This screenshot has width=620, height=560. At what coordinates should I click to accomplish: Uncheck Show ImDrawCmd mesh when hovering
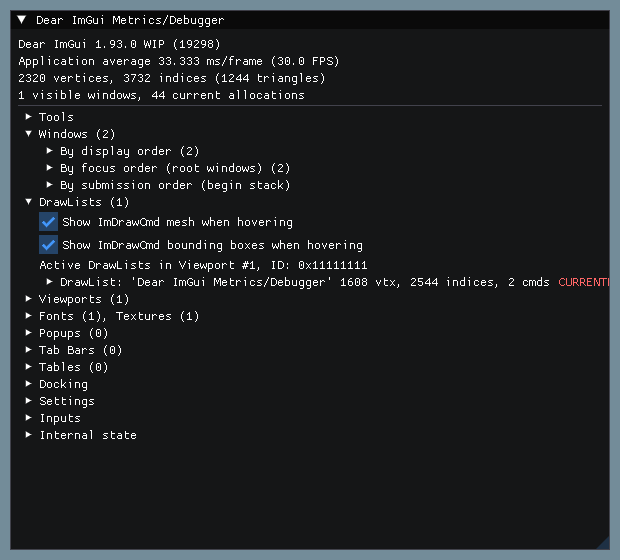click(48, 222)
